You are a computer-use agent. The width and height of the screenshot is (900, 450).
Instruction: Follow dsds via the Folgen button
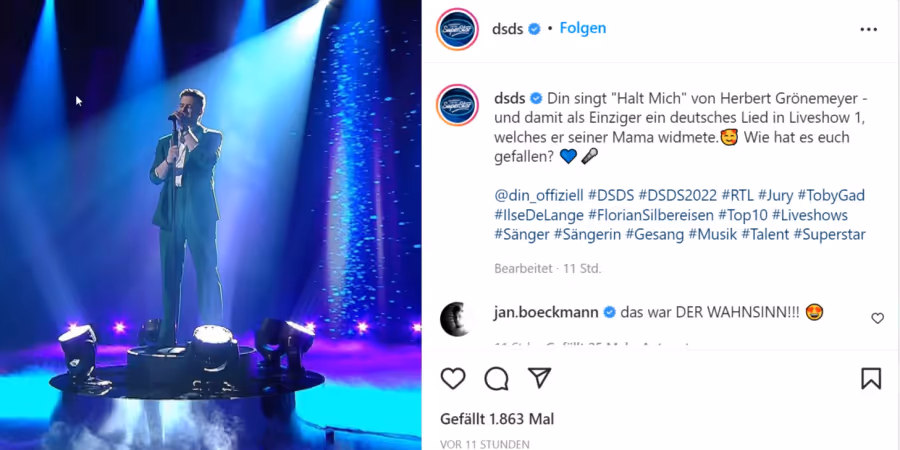[583, 28]
